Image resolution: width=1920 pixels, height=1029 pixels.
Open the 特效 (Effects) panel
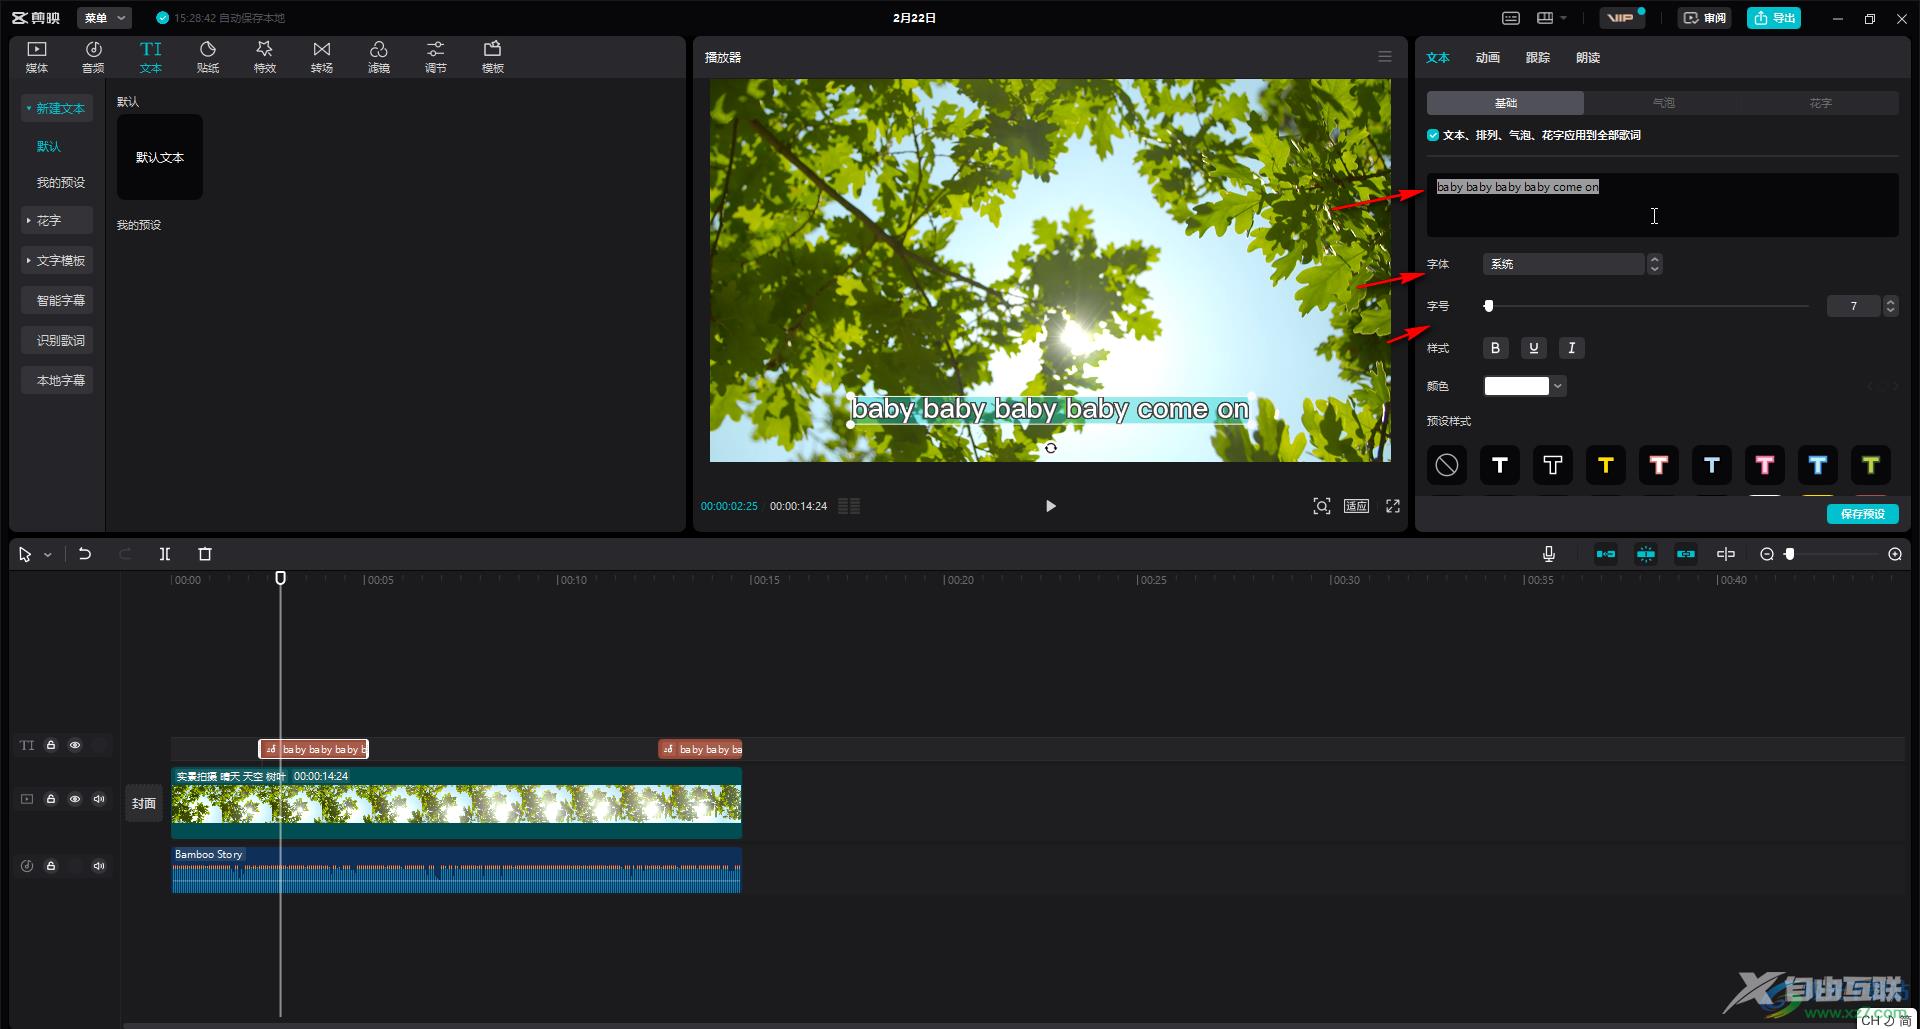[x=265, y=57]
